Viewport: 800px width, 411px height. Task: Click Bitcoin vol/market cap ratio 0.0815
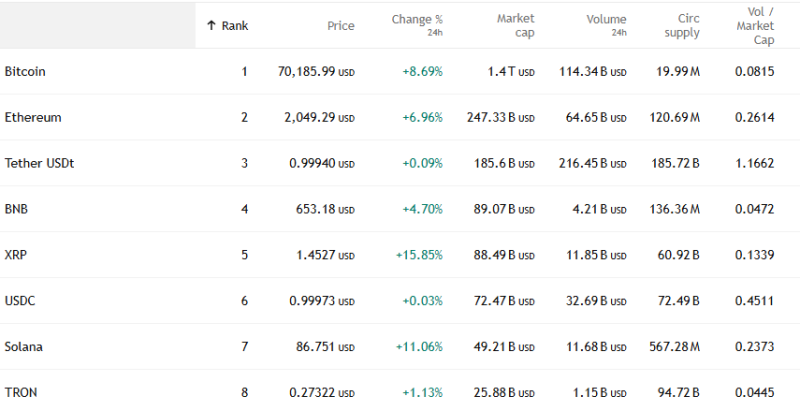(x=755, y=71)
